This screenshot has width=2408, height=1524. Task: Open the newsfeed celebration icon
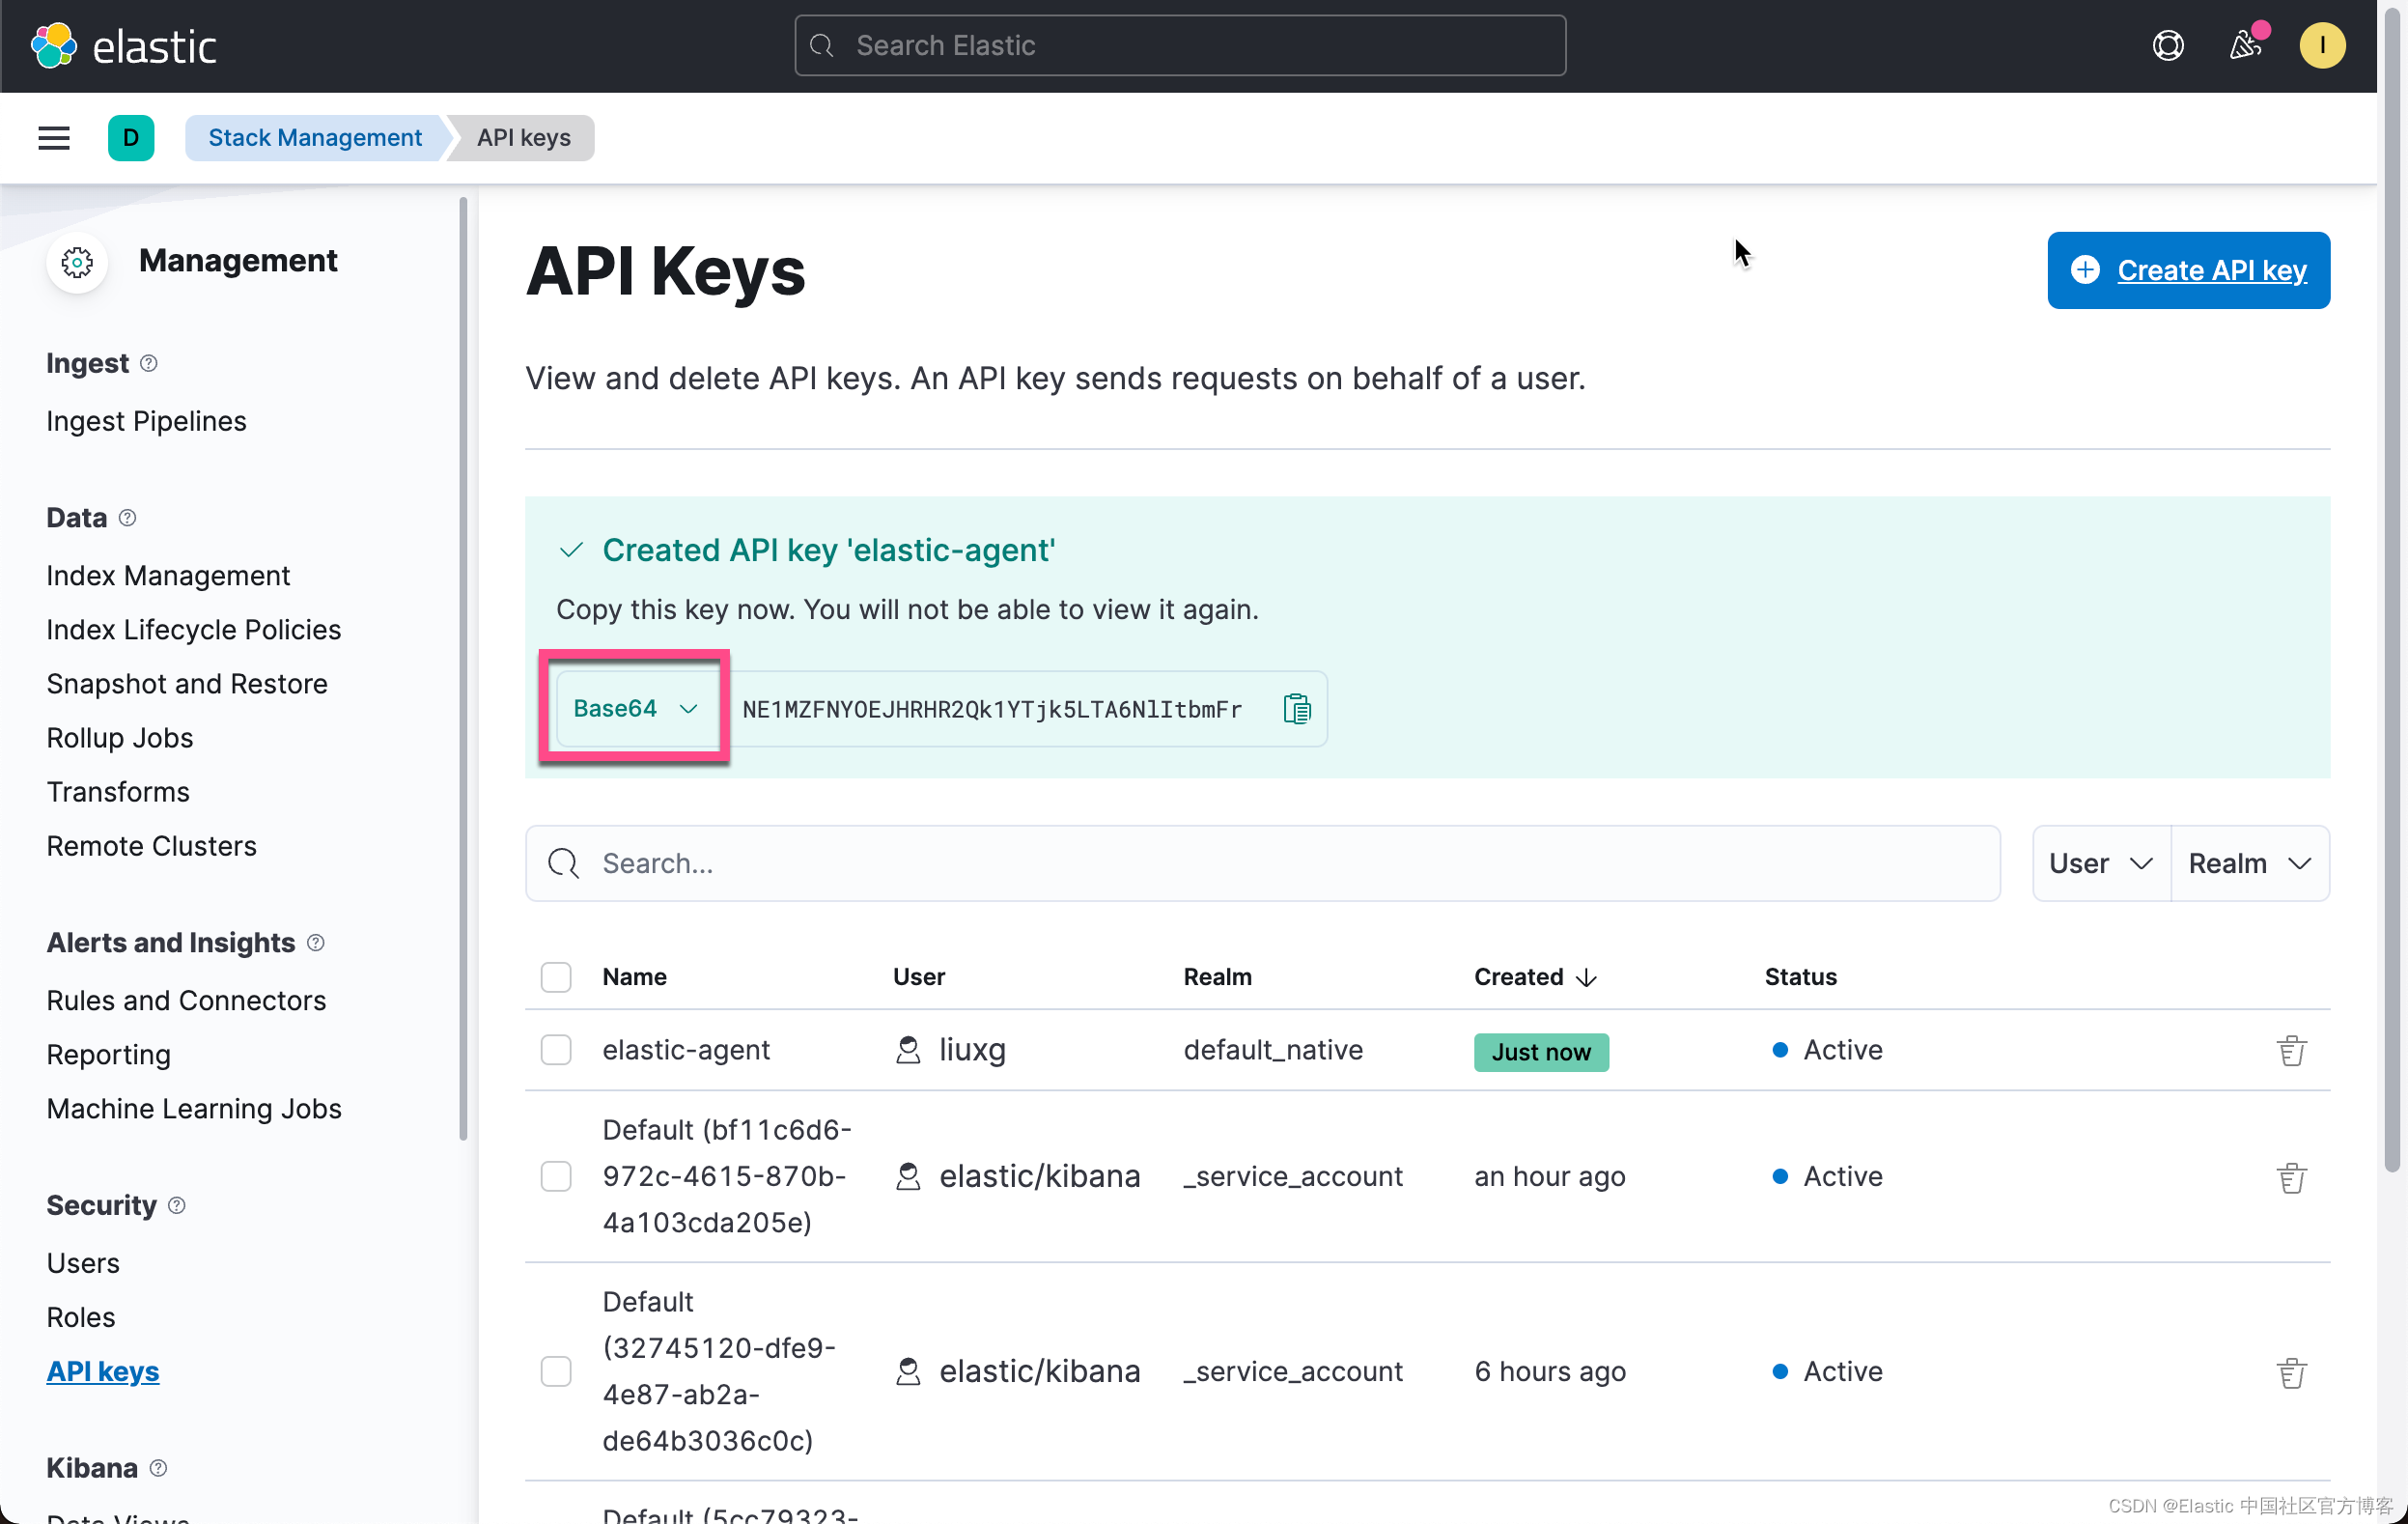[x=2244, y=46]
